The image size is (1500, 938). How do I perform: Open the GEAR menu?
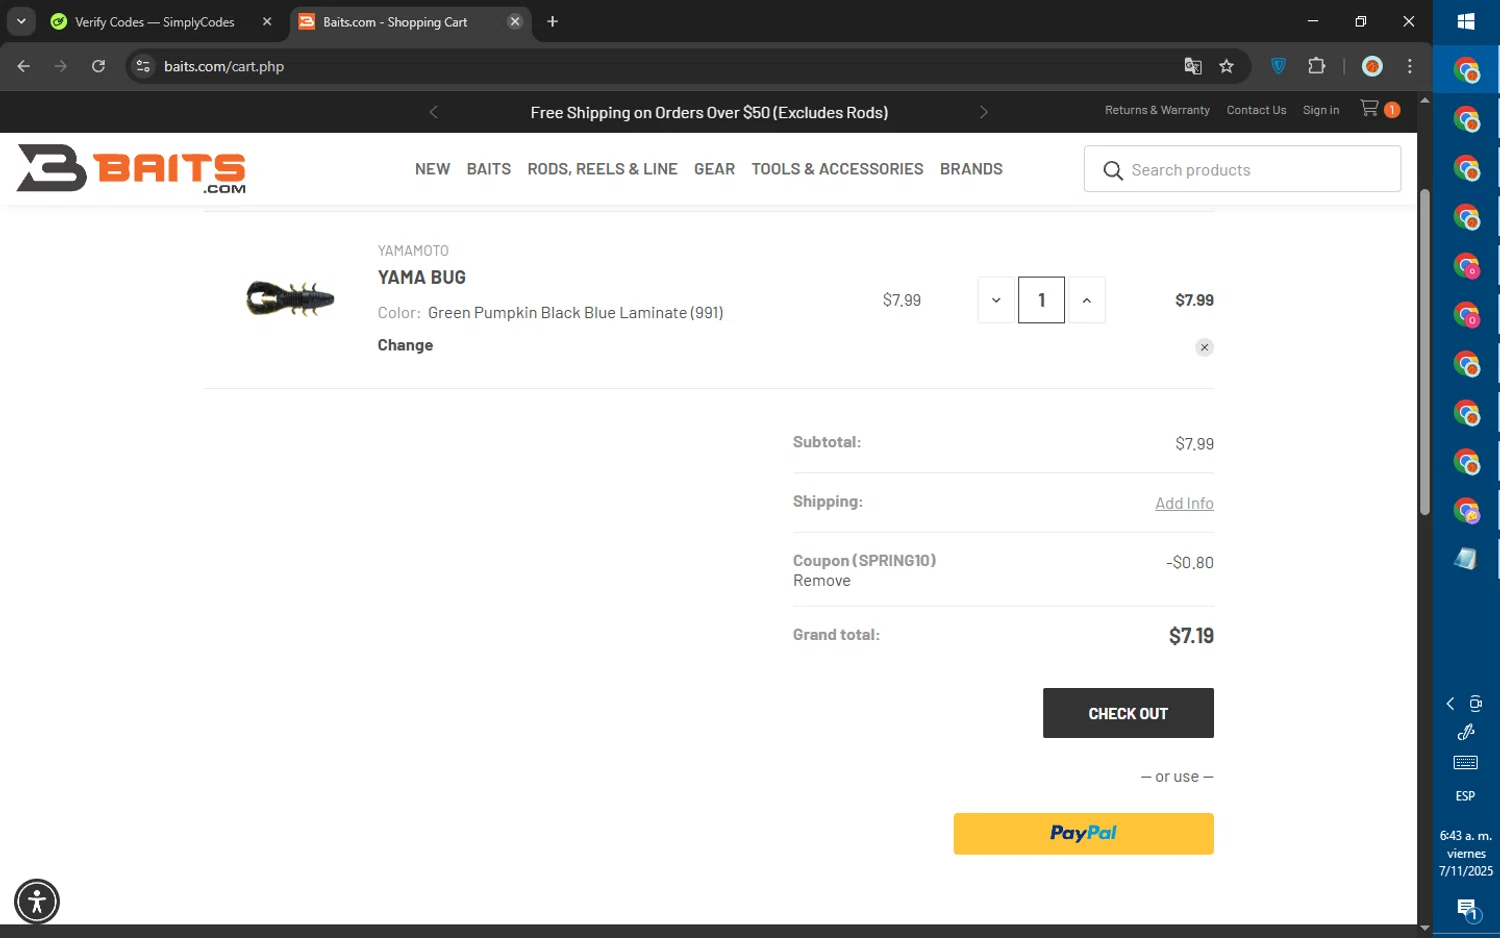point(714,169)
